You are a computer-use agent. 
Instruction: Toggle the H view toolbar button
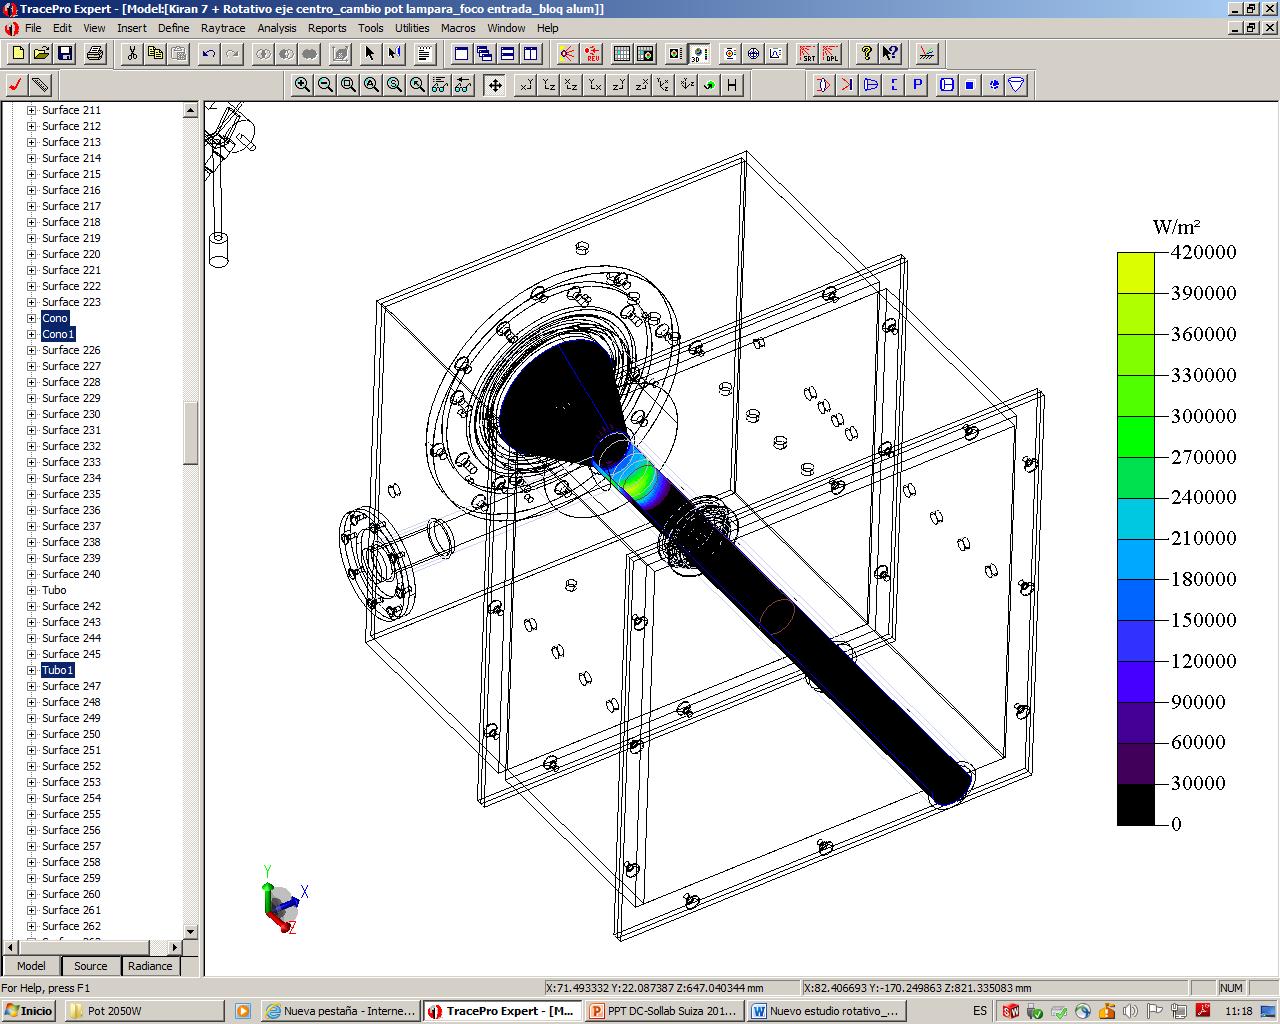pyautogui.click(x=733, y=85)
